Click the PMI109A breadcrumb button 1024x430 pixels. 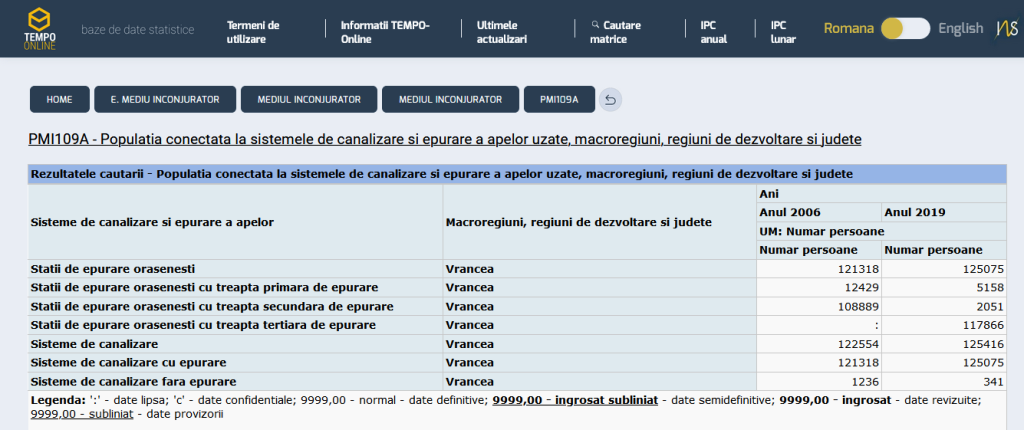559,99
